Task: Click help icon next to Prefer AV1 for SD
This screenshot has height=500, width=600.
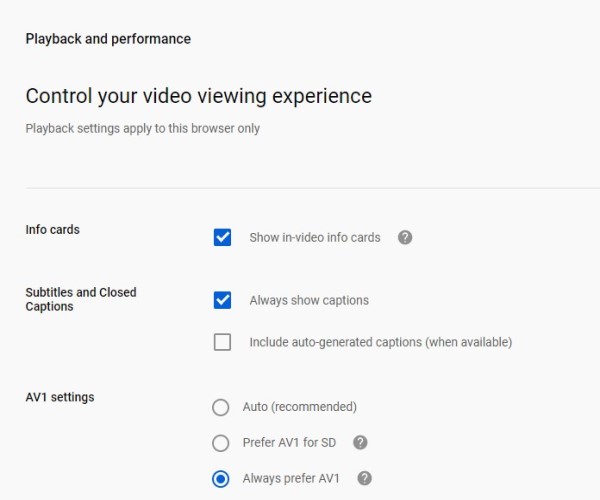Action: pyautogui.click(x=360, y=443)
